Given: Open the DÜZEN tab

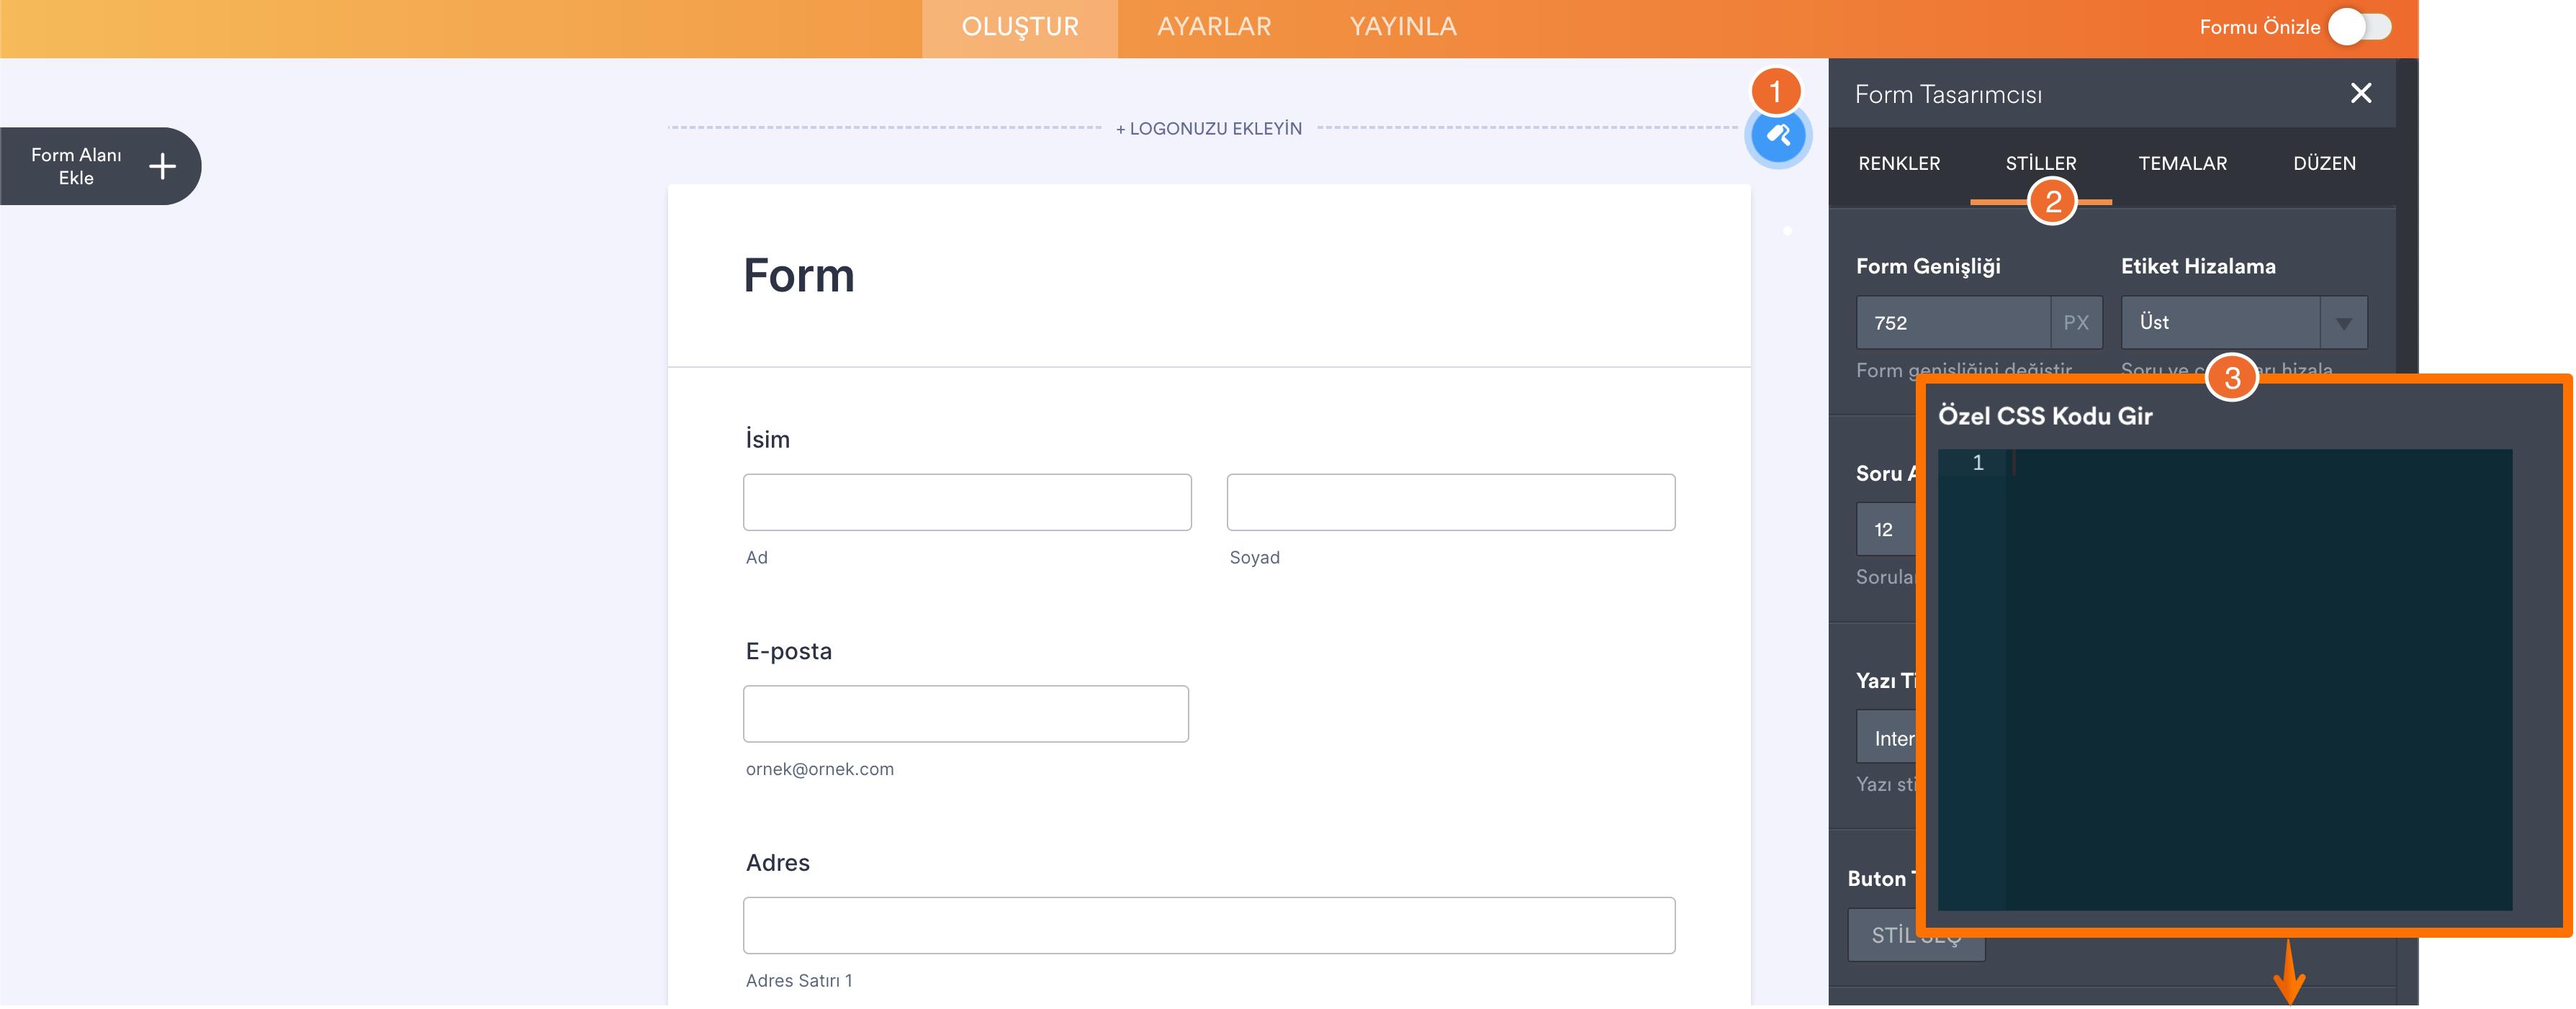Looking at the screenshot, I should (x=2323, y=163).
